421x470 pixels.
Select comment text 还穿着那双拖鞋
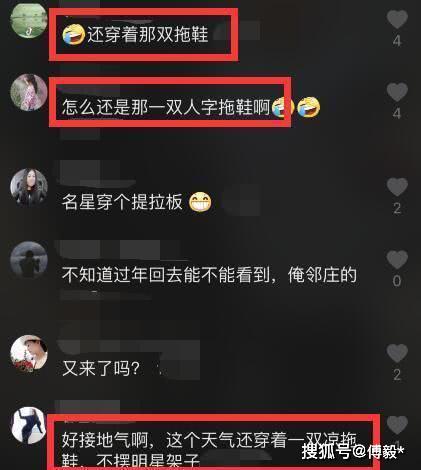click(148, 34)
